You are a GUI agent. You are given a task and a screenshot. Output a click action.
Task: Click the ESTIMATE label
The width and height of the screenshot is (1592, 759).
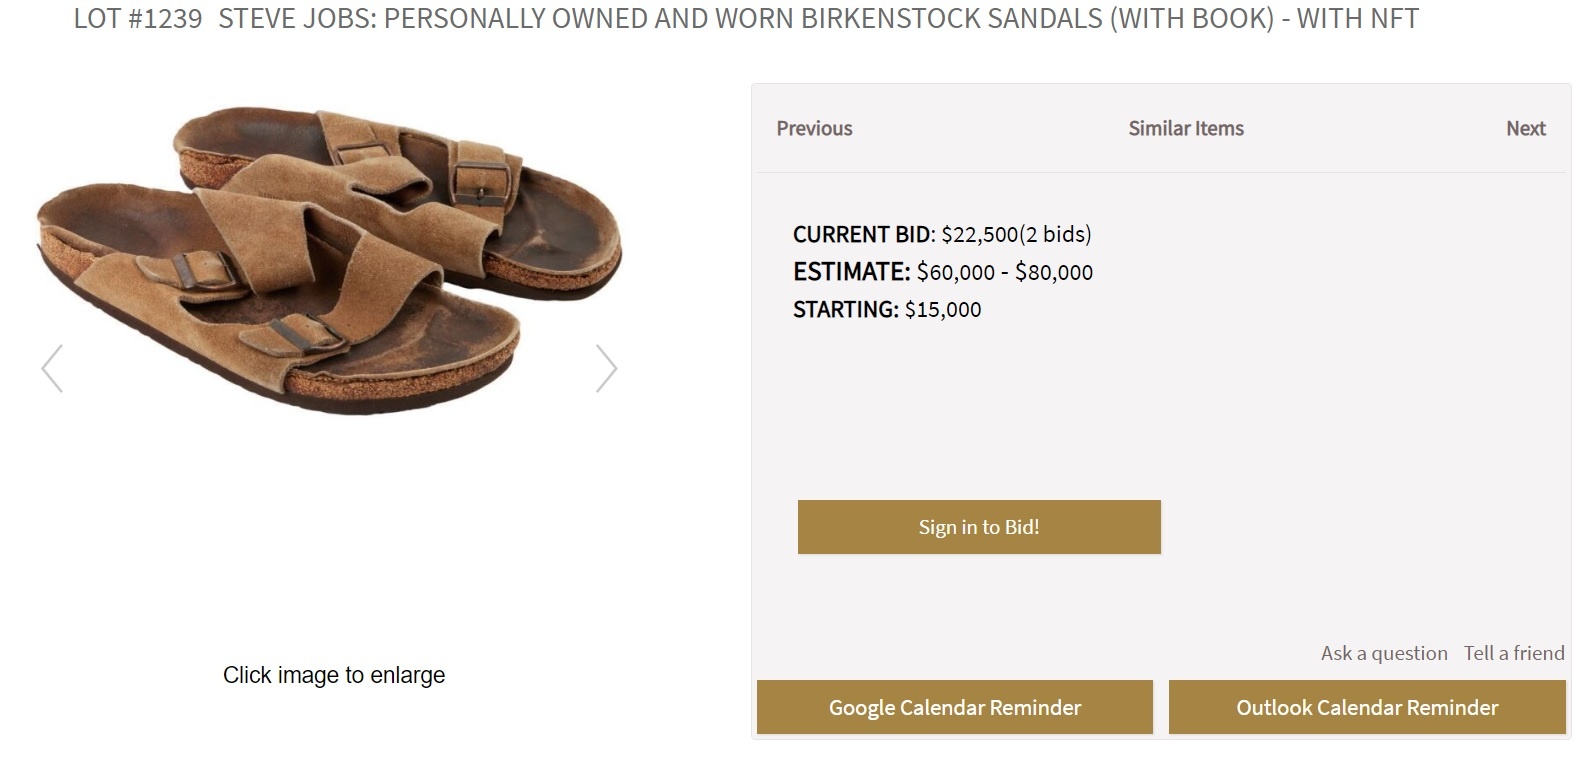coord(850,272)
